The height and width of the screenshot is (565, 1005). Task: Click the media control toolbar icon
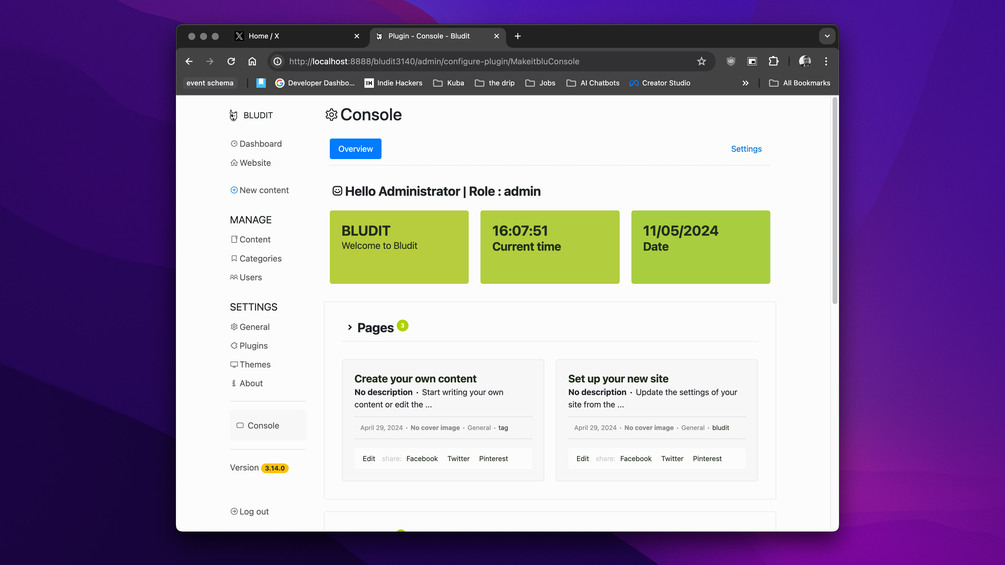click(752, 61)
